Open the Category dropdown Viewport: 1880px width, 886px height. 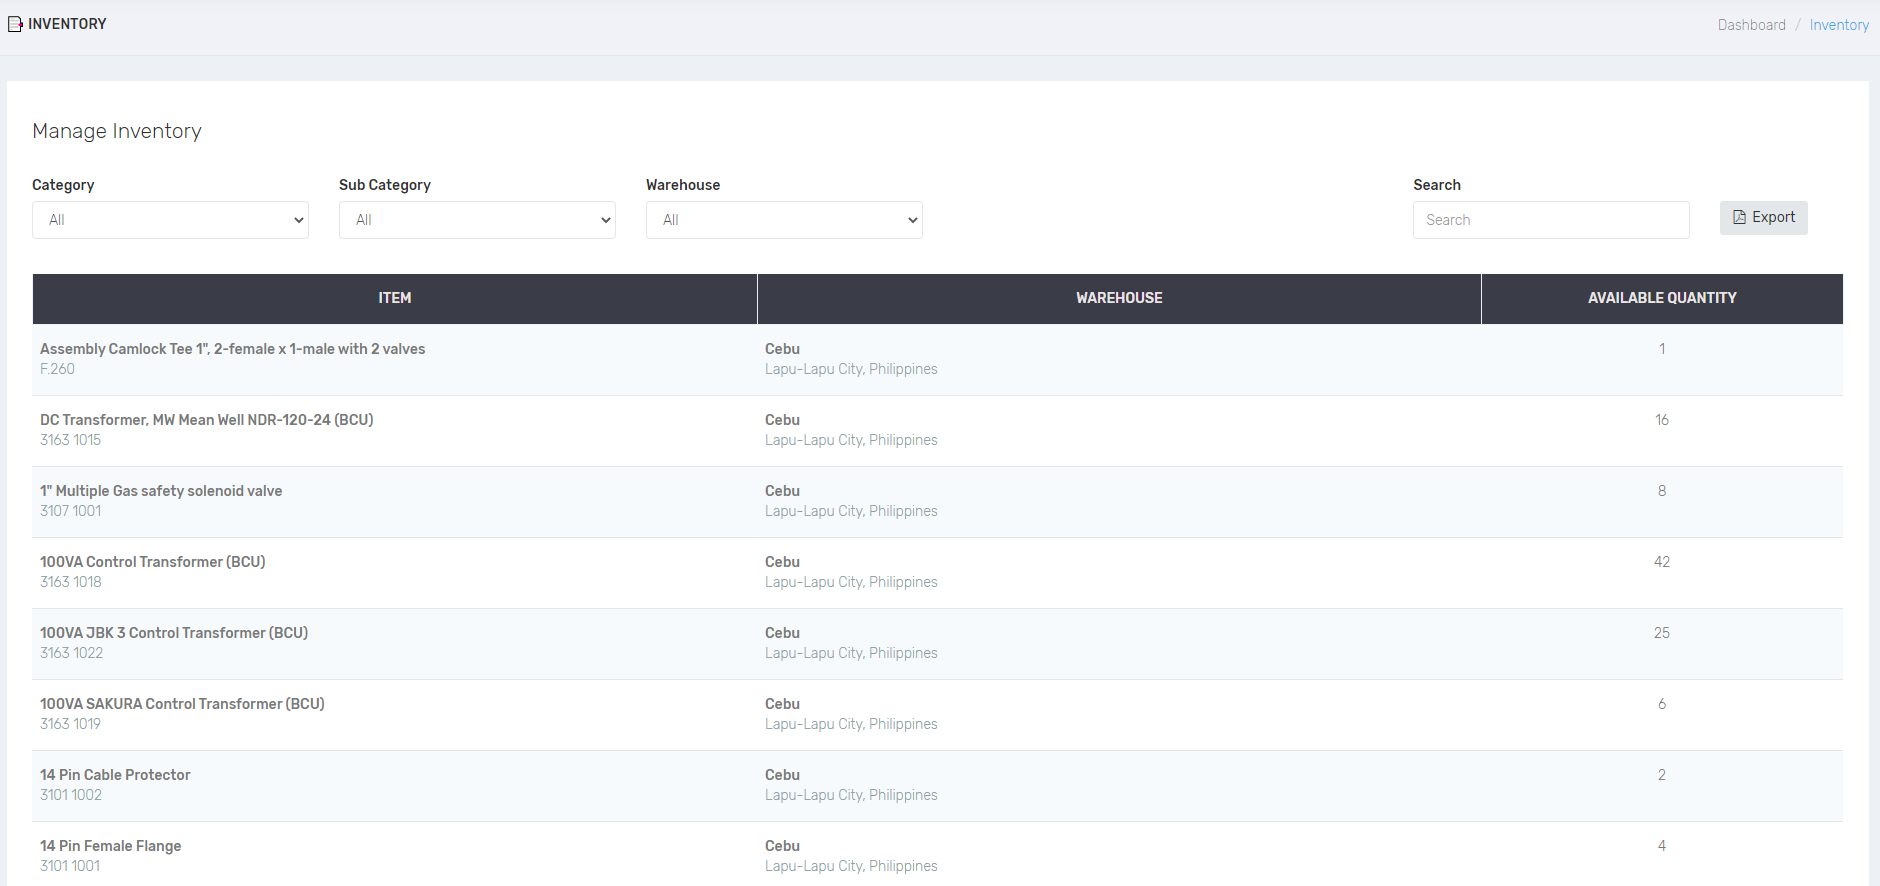point(170,220)
